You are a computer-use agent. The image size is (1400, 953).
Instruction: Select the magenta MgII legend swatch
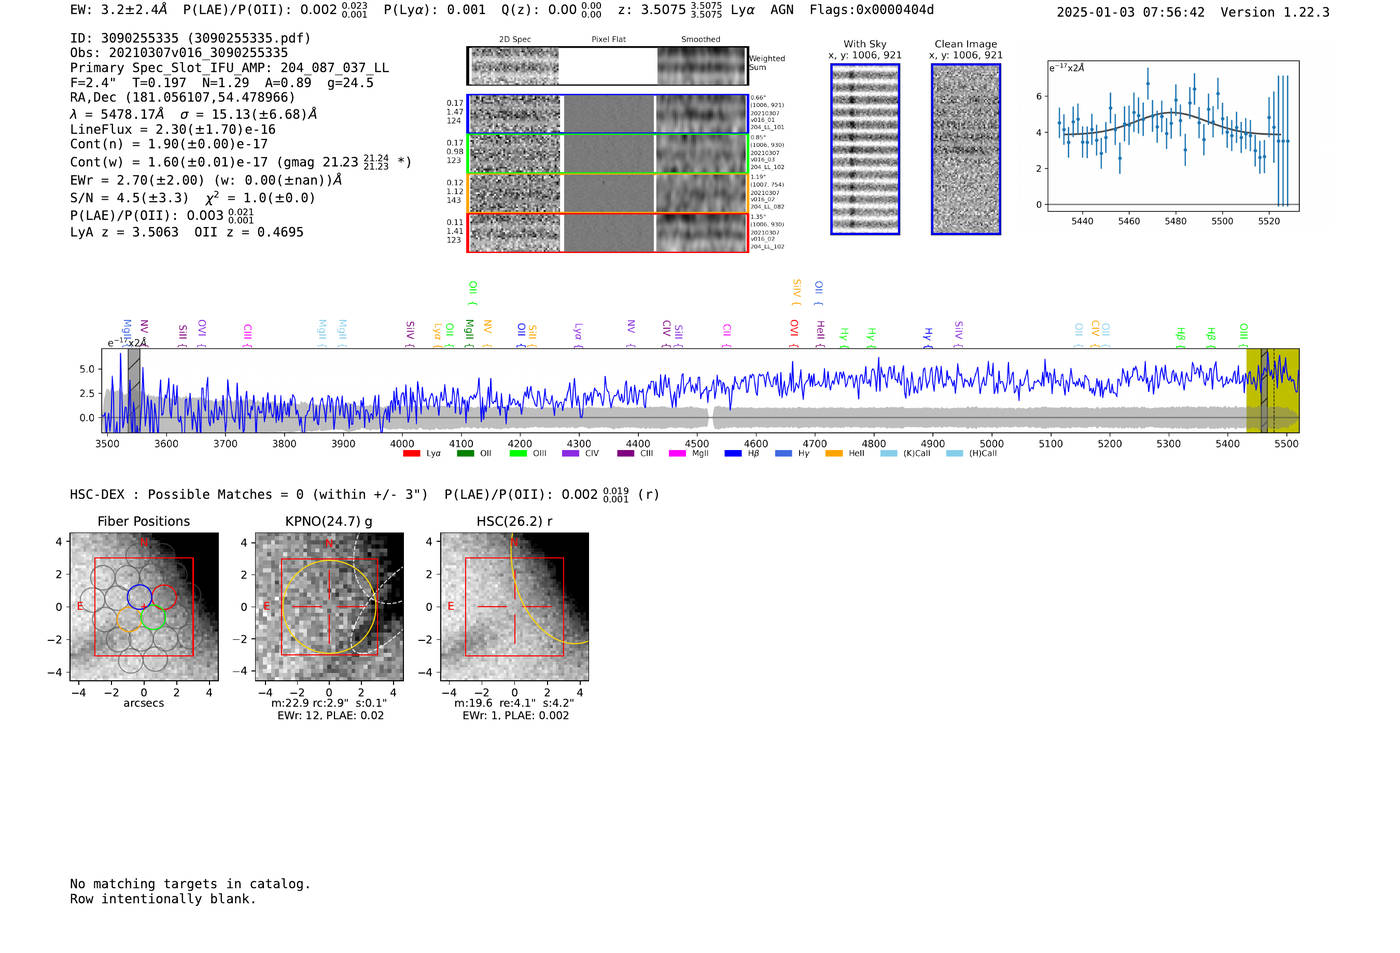pyautogui.click(x=677, y=454)
